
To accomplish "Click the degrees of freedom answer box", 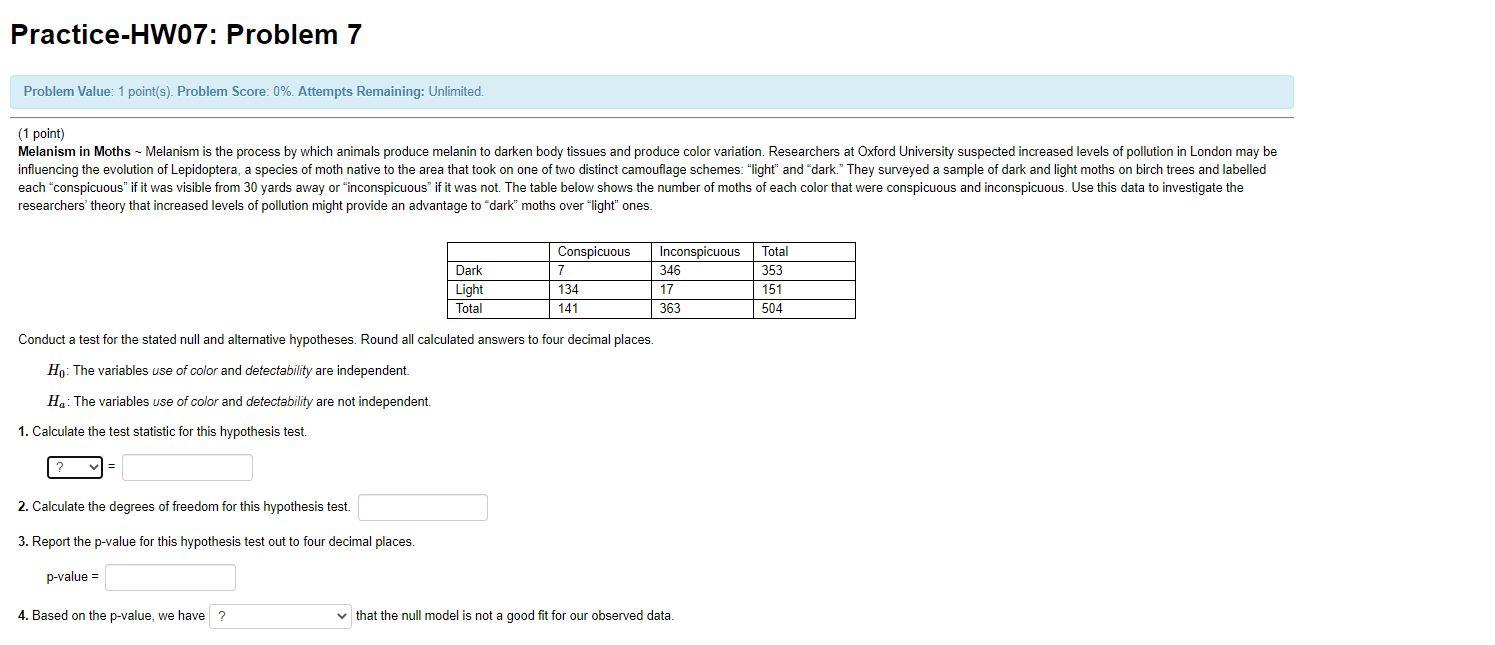I will click(422, 507).
